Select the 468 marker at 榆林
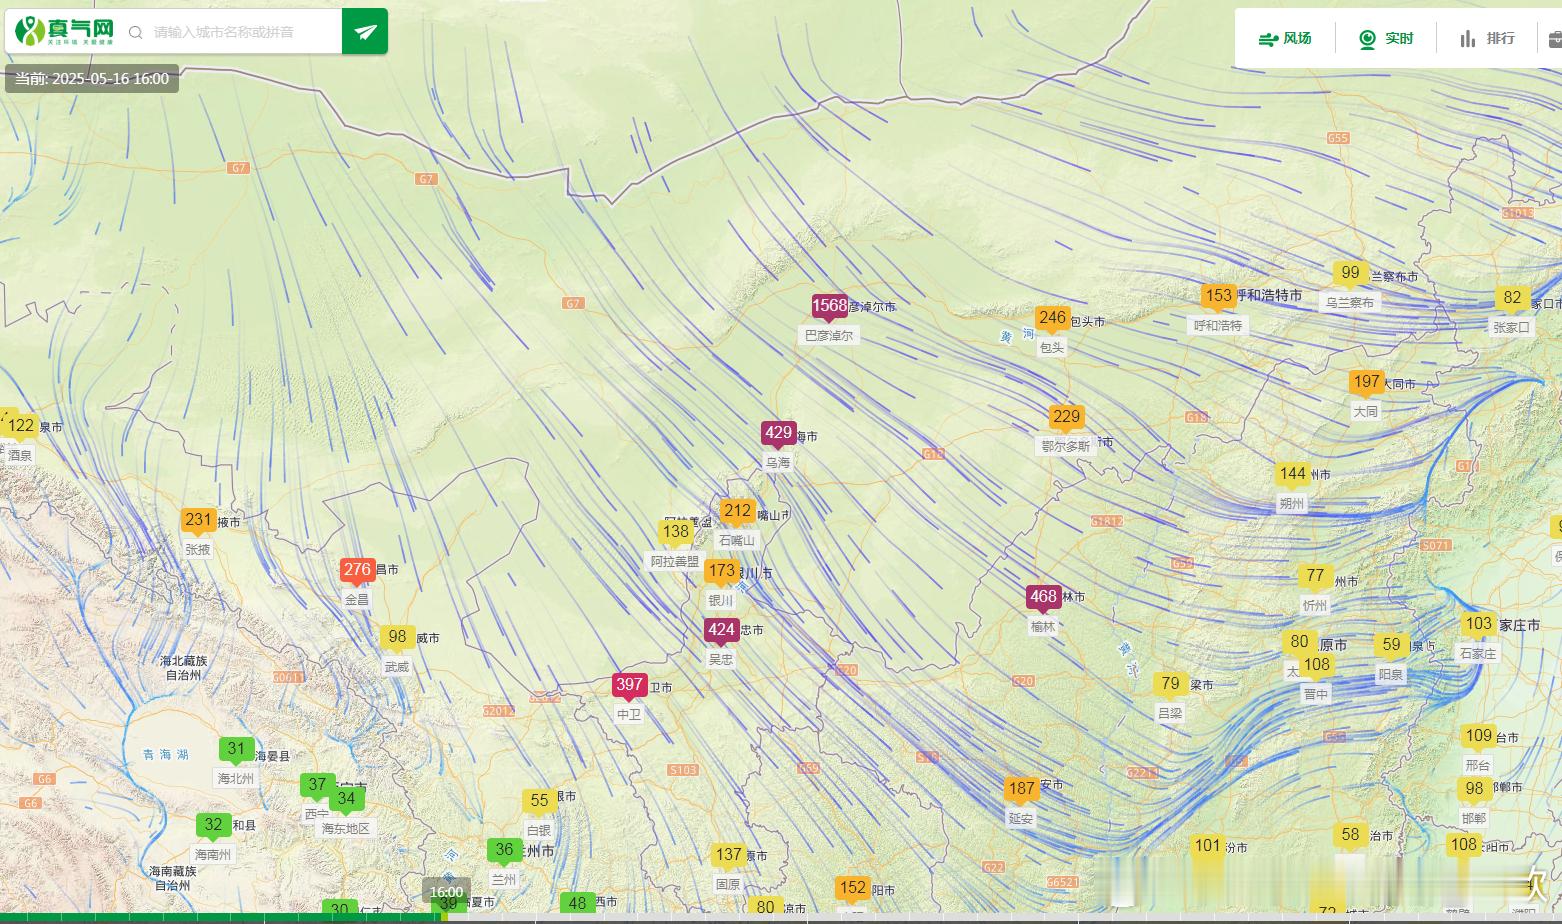 [x=1043, y=597]
